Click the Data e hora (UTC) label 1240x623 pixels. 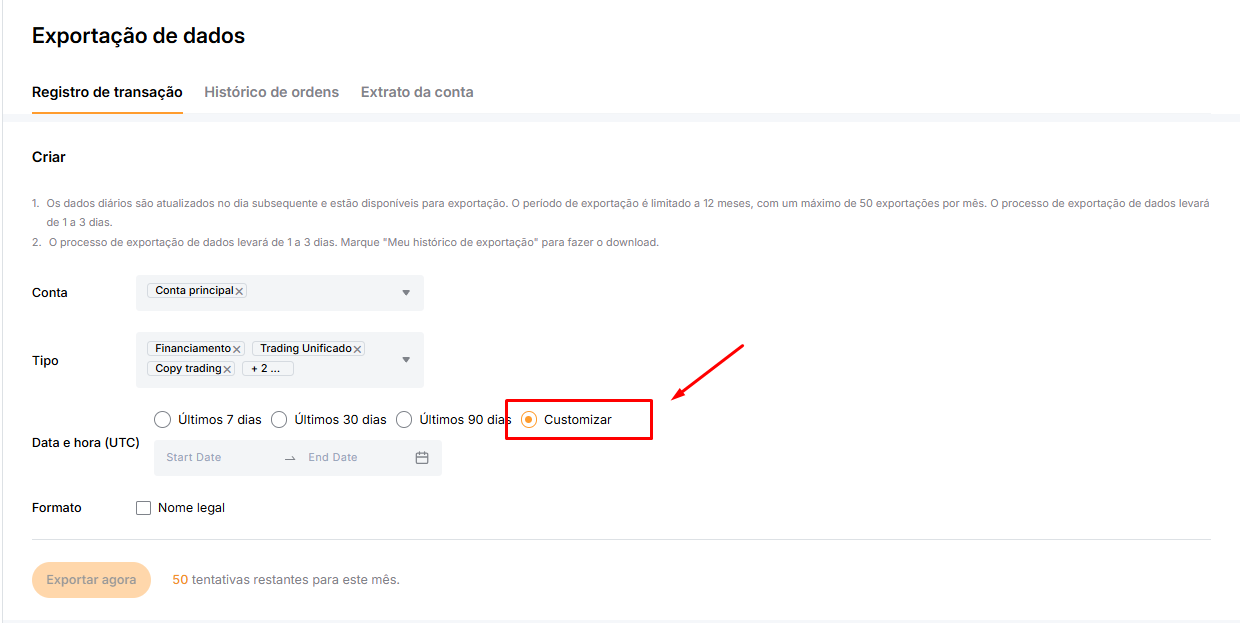86,443
